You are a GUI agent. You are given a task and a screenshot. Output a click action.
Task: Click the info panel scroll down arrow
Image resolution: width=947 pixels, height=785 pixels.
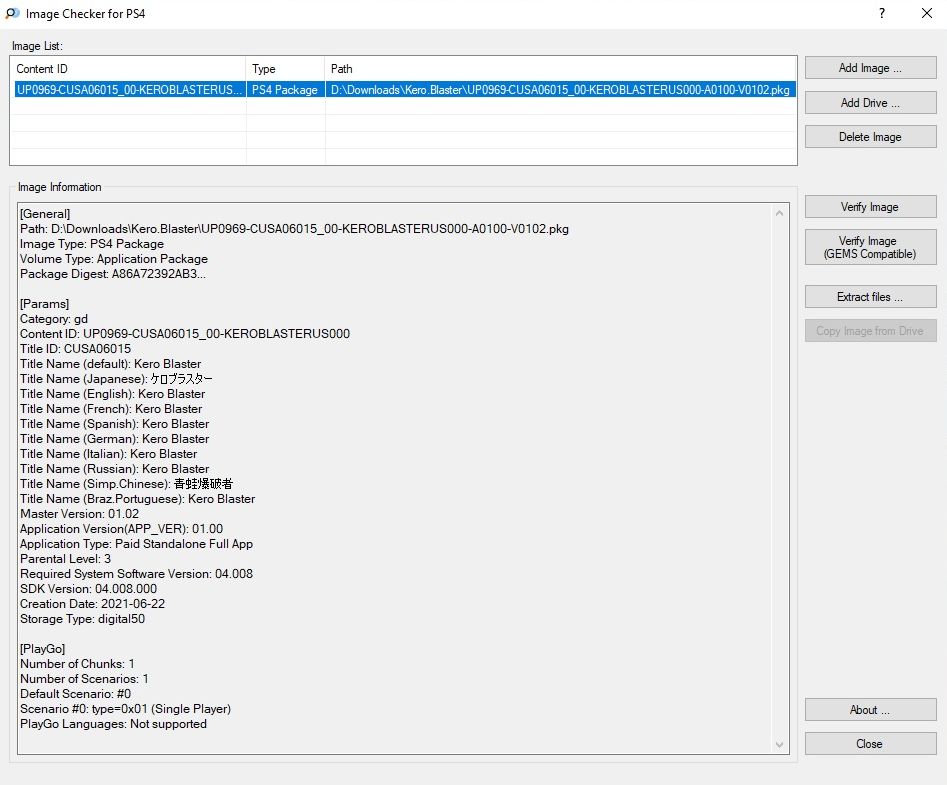pos(780,745)
